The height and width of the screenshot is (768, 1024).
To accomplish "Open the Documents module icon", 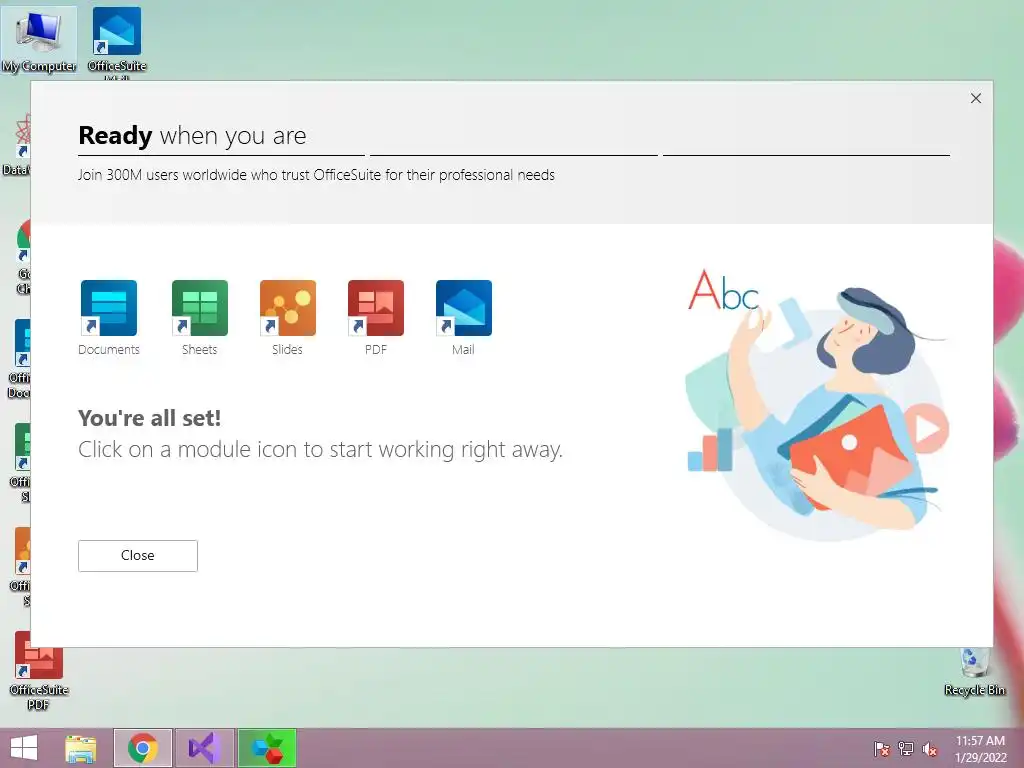I will coord(108,308).
